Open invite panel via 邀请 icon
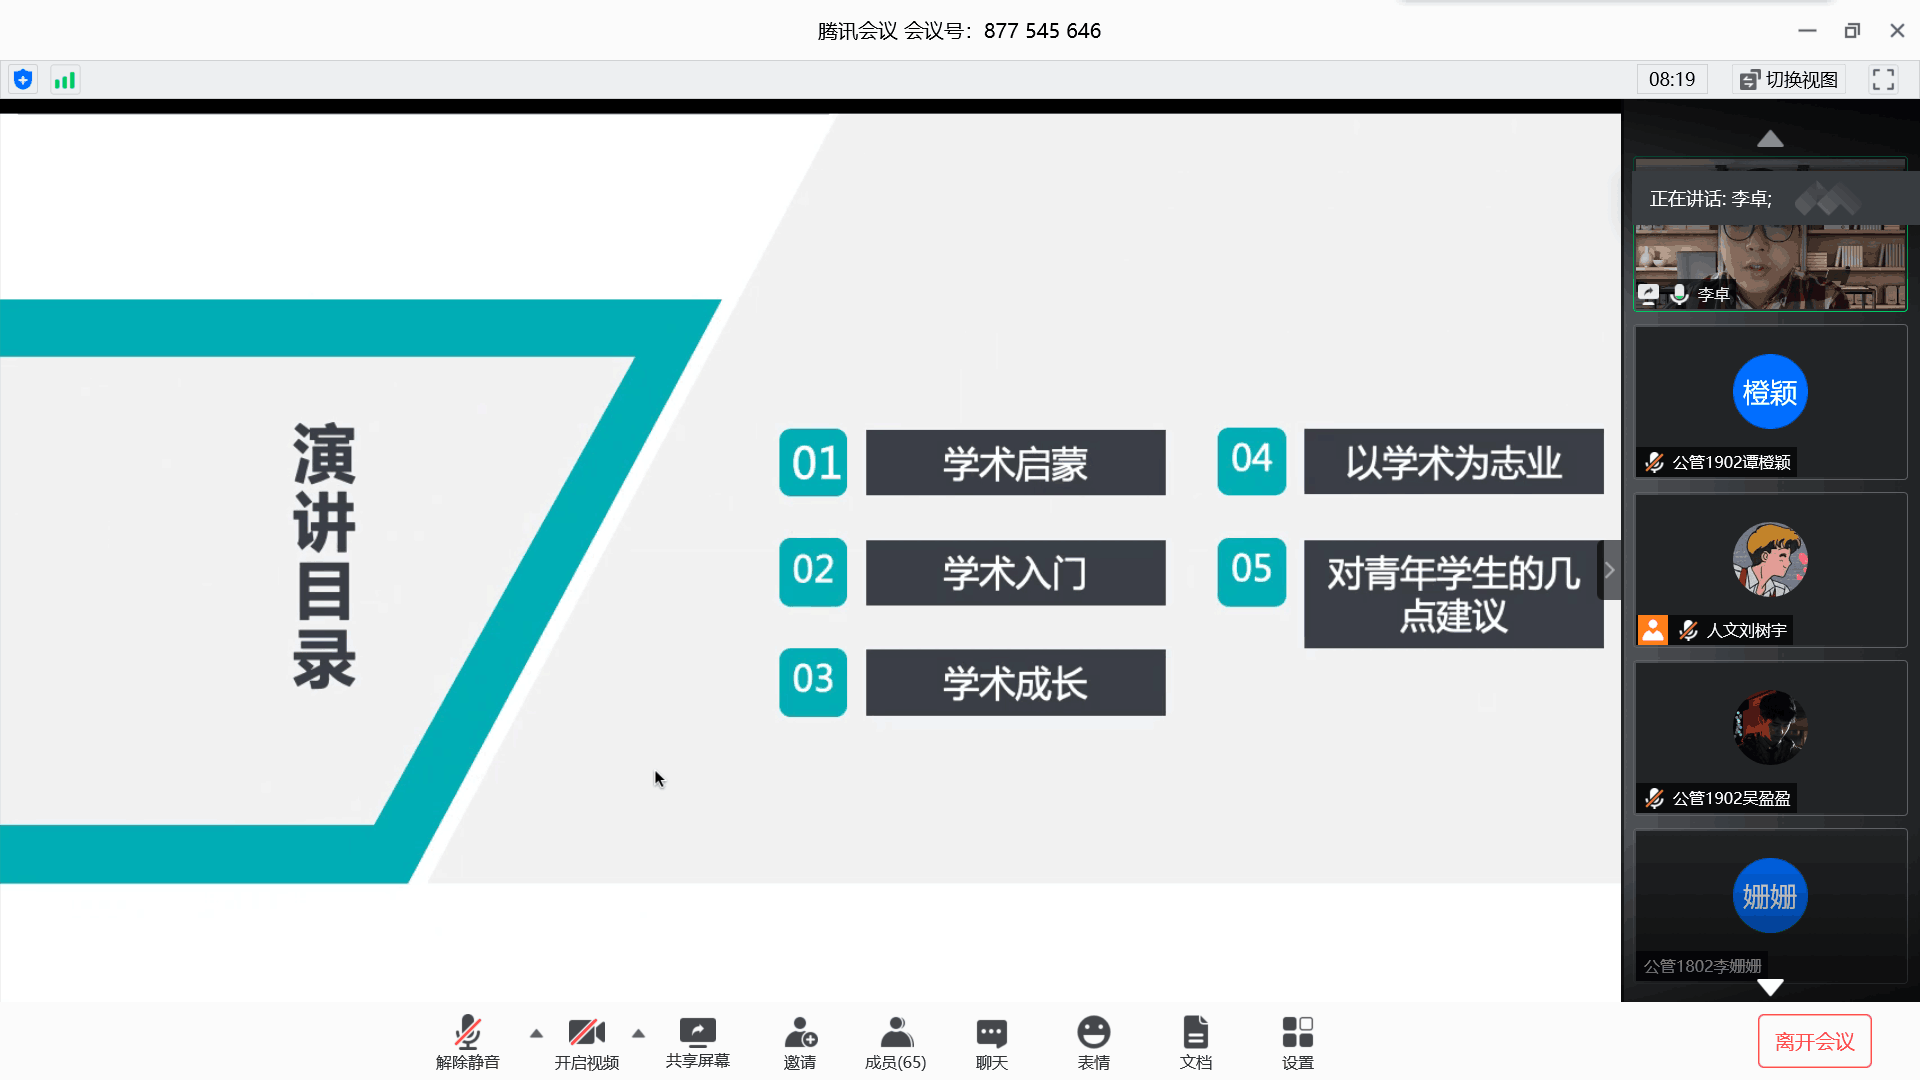This screenshot has width=1920, height=1080. (800, 1042)
